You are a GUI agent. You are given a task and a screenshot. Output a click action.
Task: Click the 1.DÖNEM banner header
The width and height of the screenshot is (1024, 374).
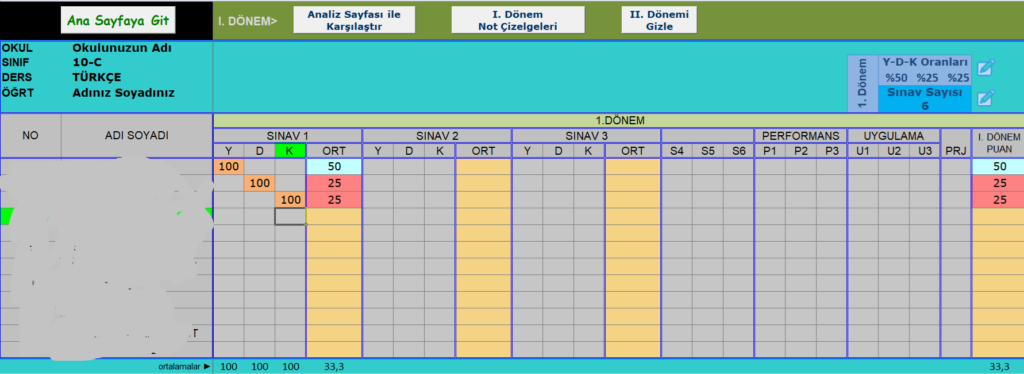click(618, 120)
